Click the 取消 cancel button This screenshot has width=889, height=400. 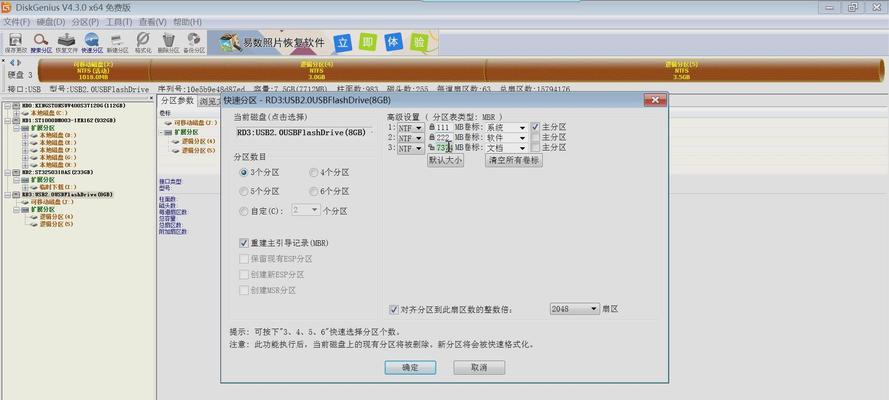coord(479,368)
